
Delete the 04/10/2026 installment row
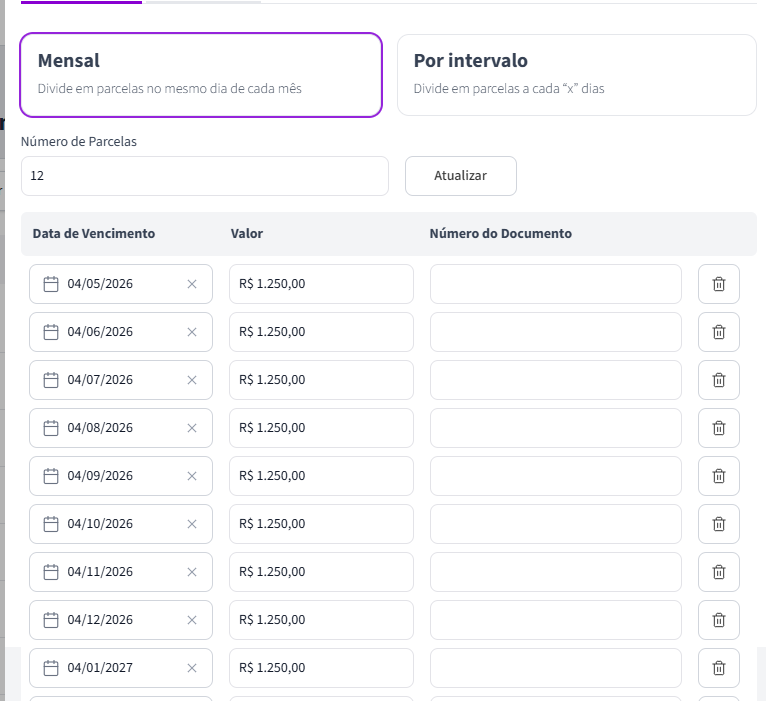pyautogui.click(x=719, y=524)
